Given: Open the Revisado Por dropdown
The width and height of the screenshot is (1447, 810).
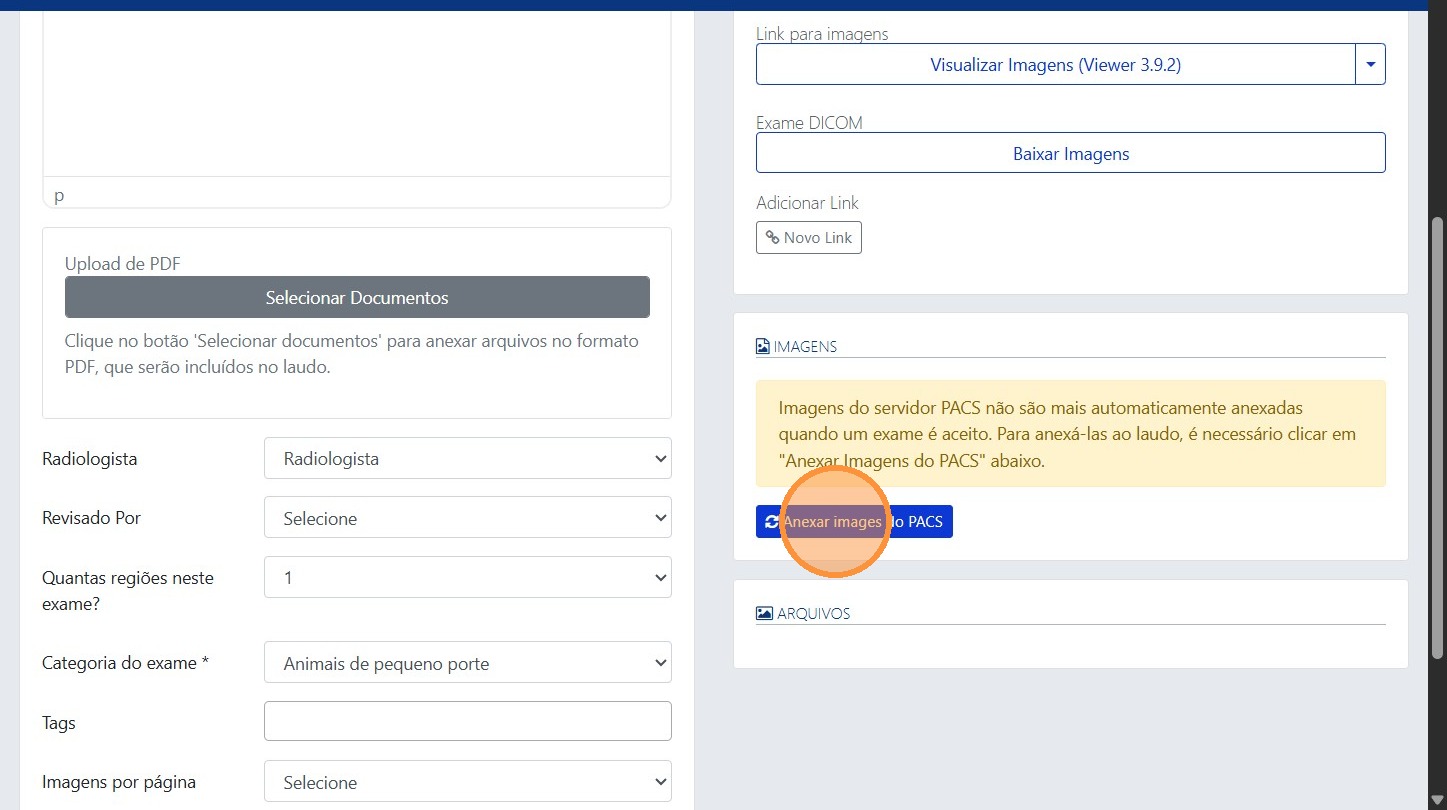Looking at the screenshot, I should click(x=467, y=517).
